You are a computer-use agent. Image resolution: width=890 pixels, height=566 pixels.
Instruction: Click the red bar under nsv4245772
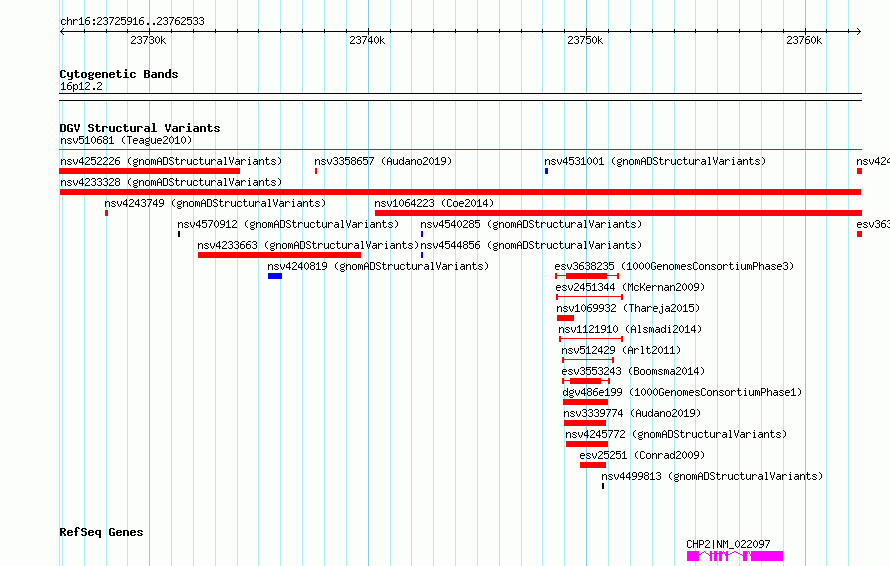587,444
